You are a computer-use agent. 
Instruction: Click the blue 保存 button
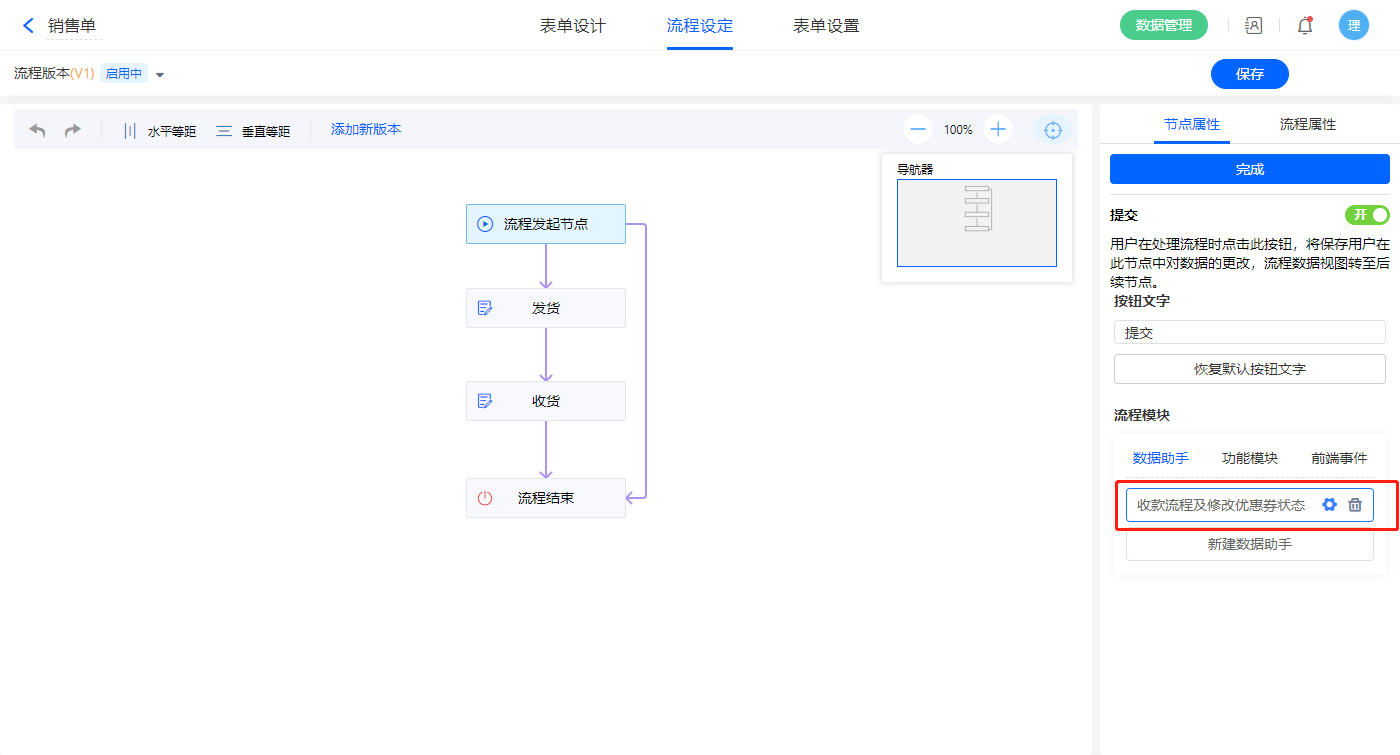(1249, 74)
